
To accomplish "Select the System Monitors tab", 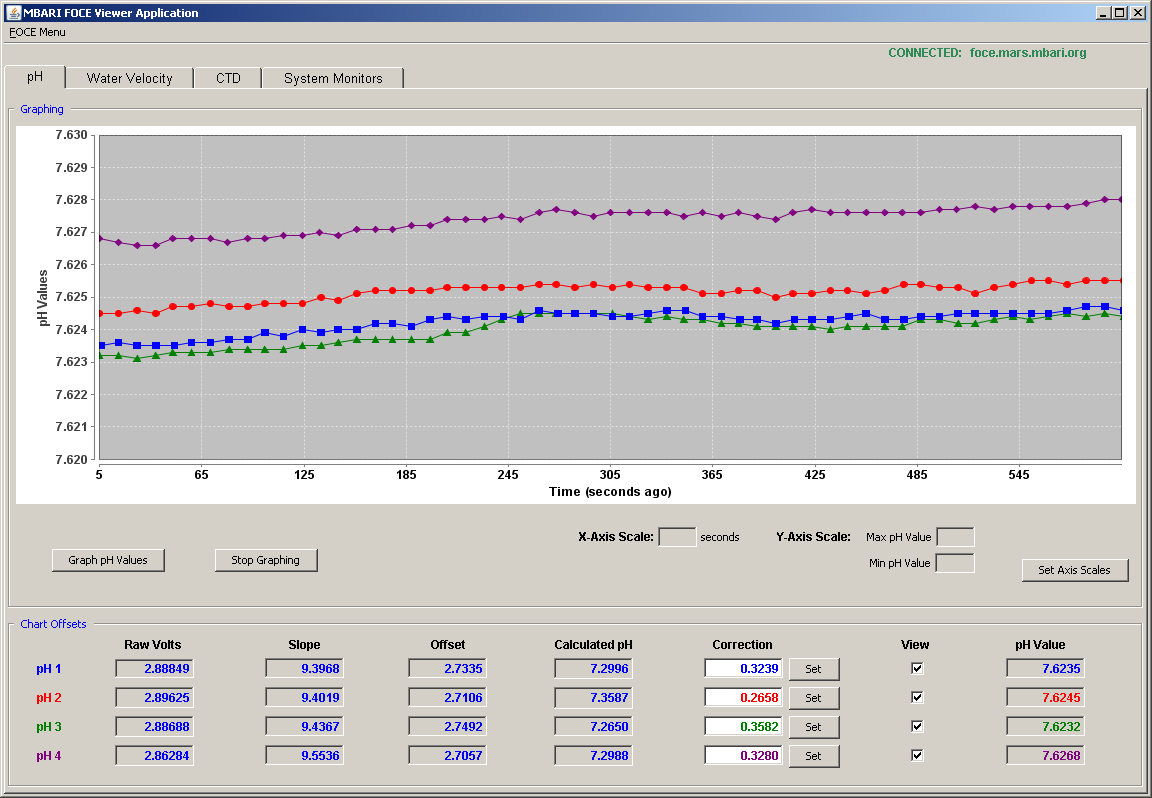I will click(x=333, y=78).
